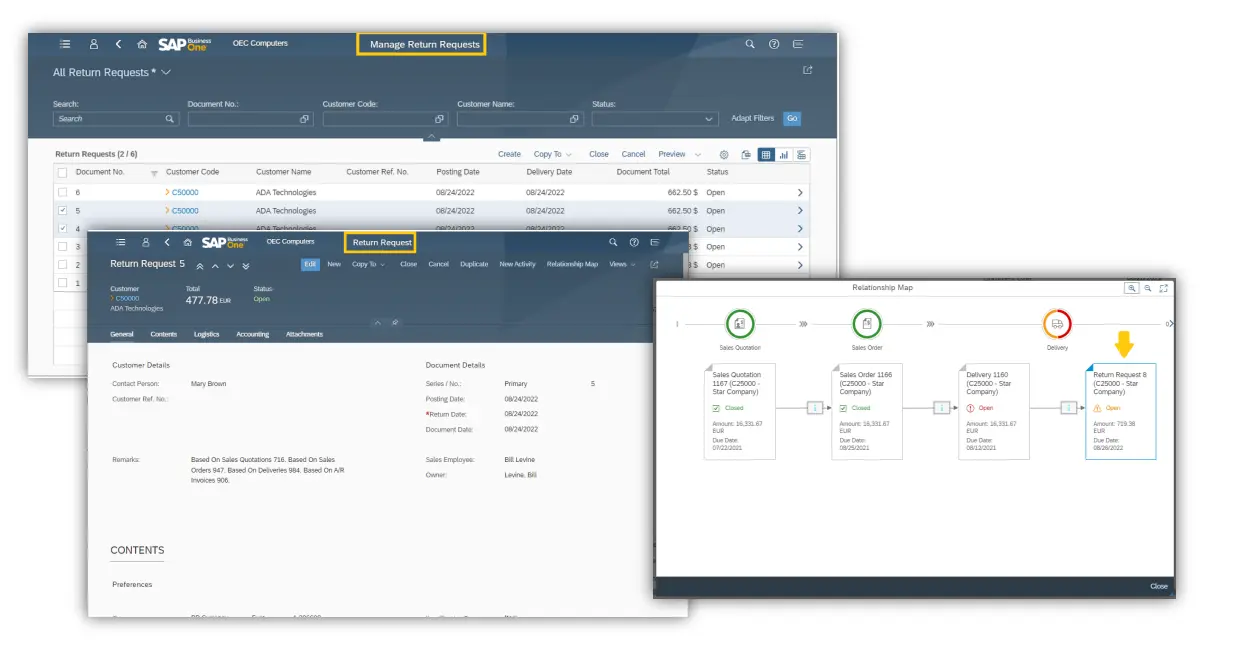Switch to chart view in Return Requests list
The image size is (1246, 648).
point(783,155)
